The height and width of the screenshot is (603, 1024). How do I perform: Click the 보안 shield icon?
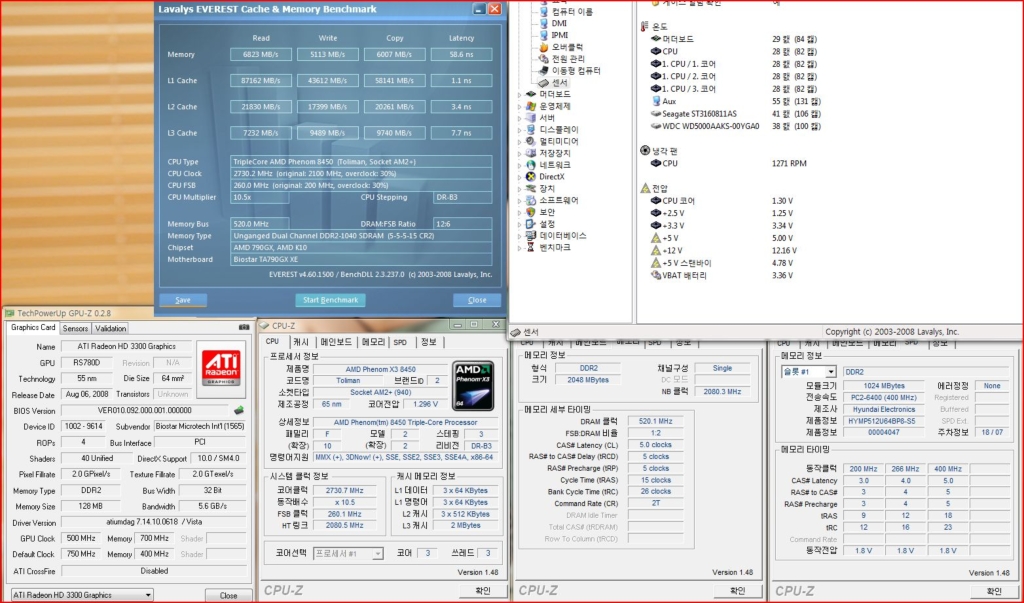(531, 212)
